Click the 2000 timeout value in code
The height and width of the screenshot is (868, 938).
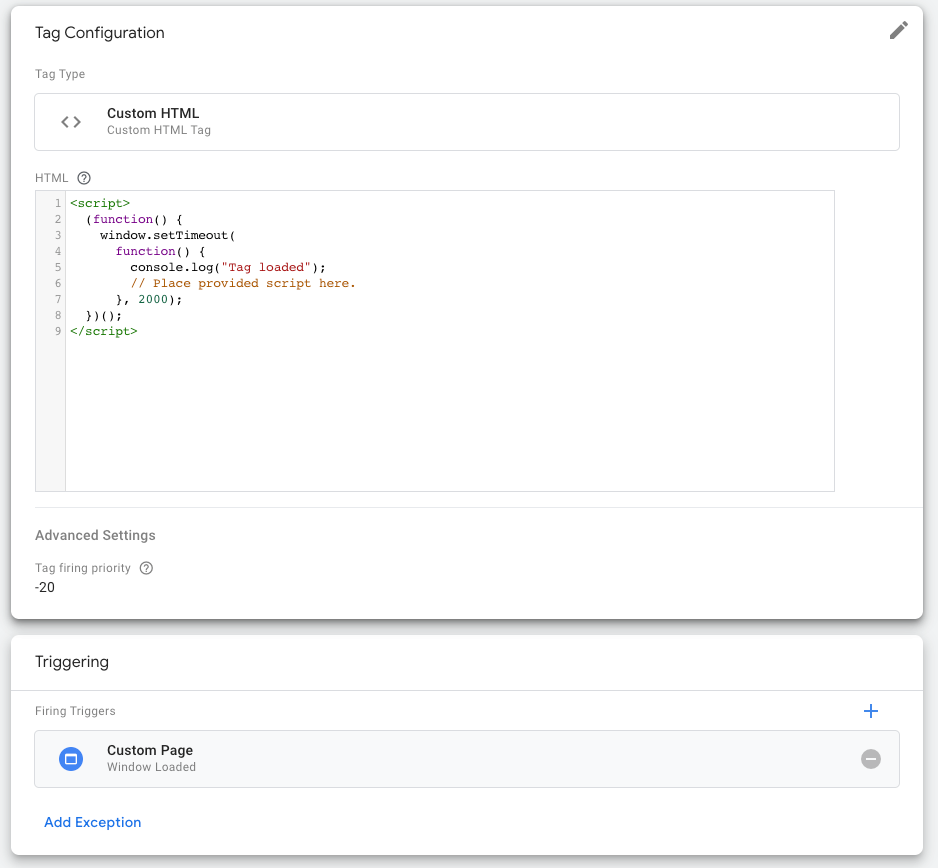point(153,299)
